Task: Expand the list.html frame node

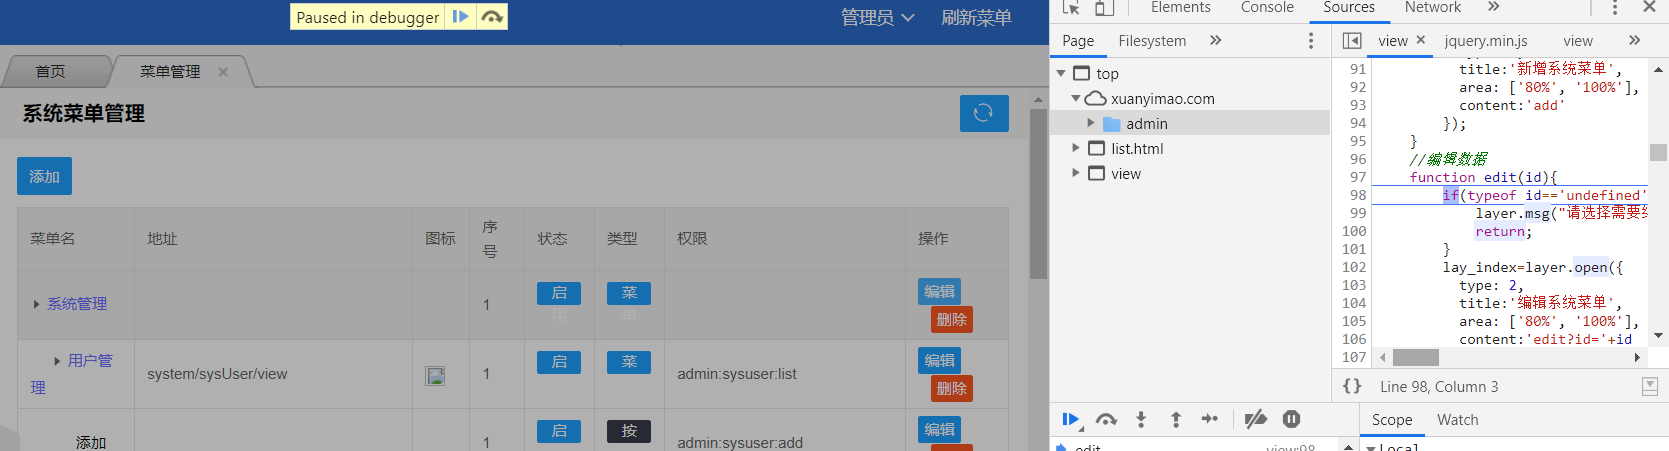Action: [1076, 149]
